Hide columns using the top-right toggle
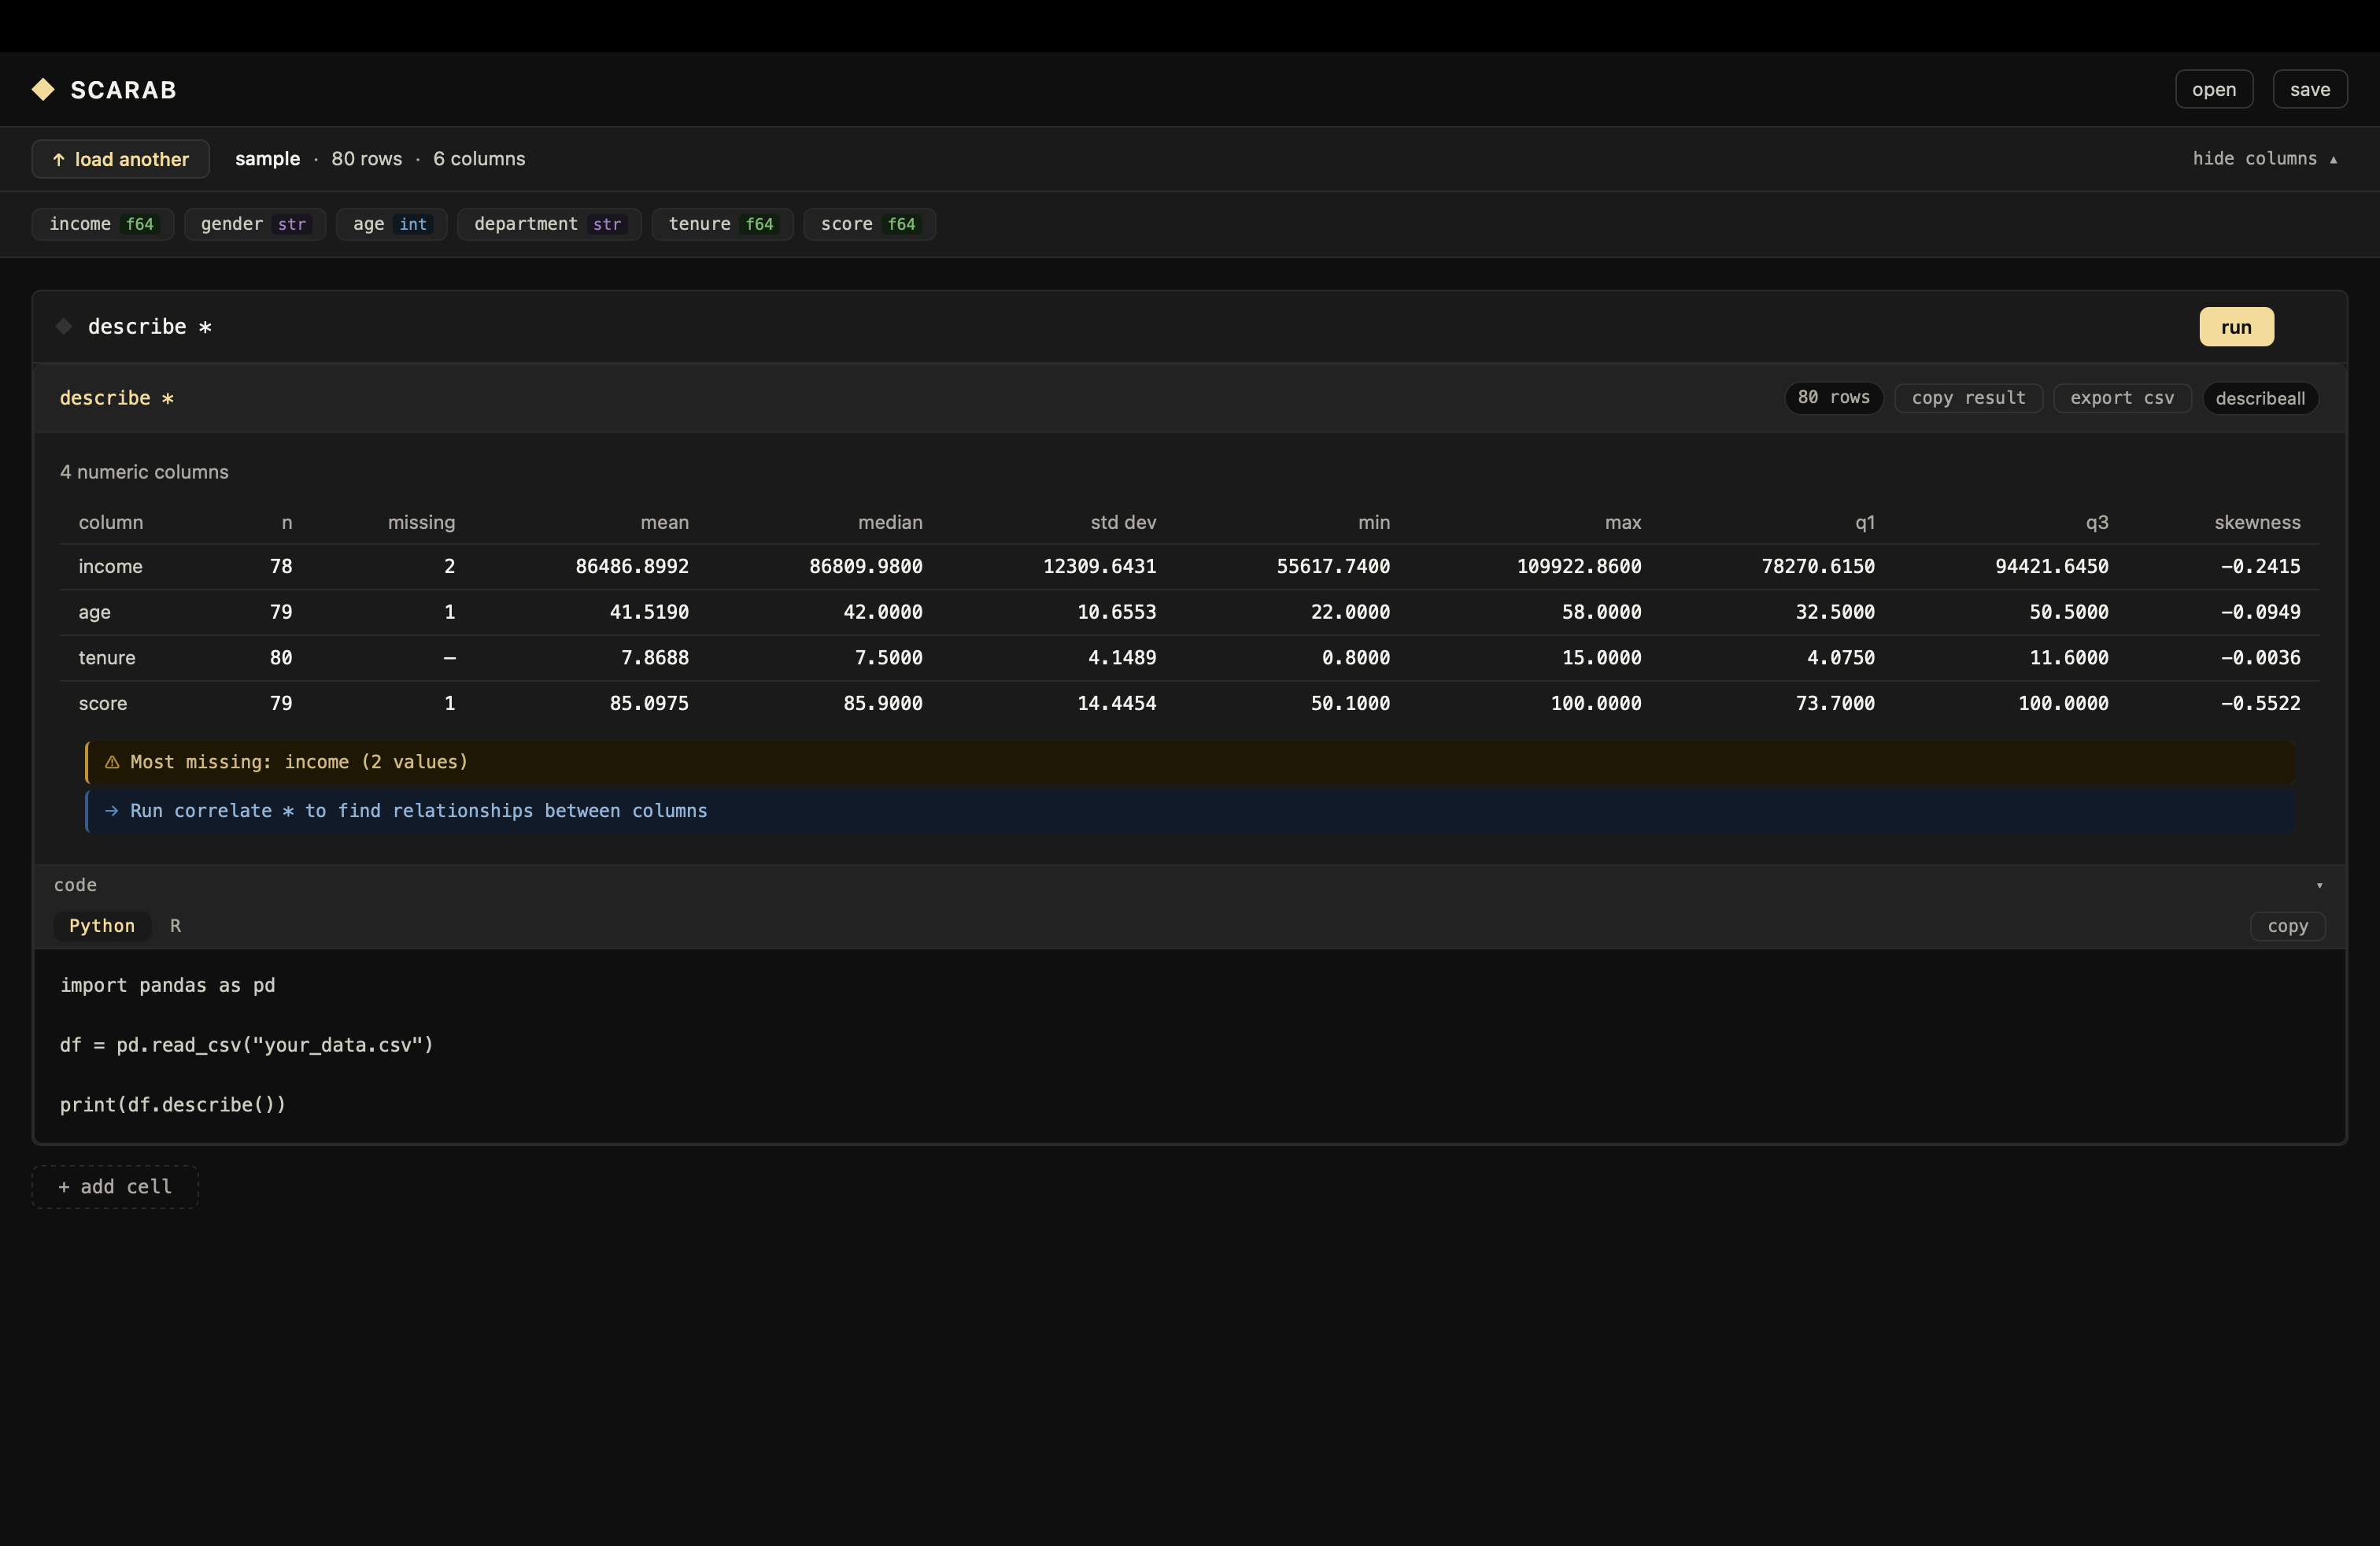The height and width of the screenshot is (1546, 2380). [2264, 159]
